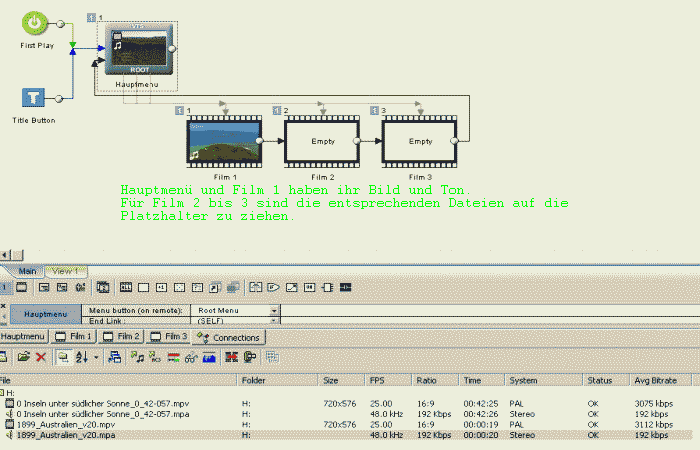Click the red X delete icon in asset toolbar
This screenshot has height=450, width=700.
coord(41,357)
